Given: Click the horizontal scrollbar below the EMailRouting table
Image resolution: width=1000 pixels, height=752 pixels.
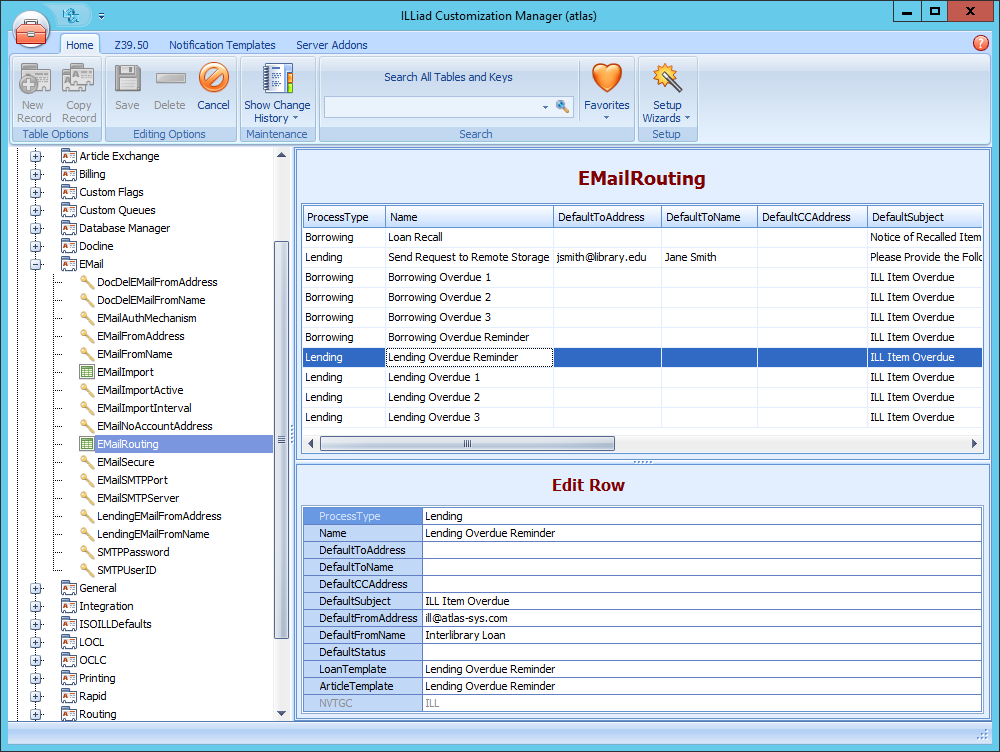Looking at the screenshot, I should click(467, 443).
